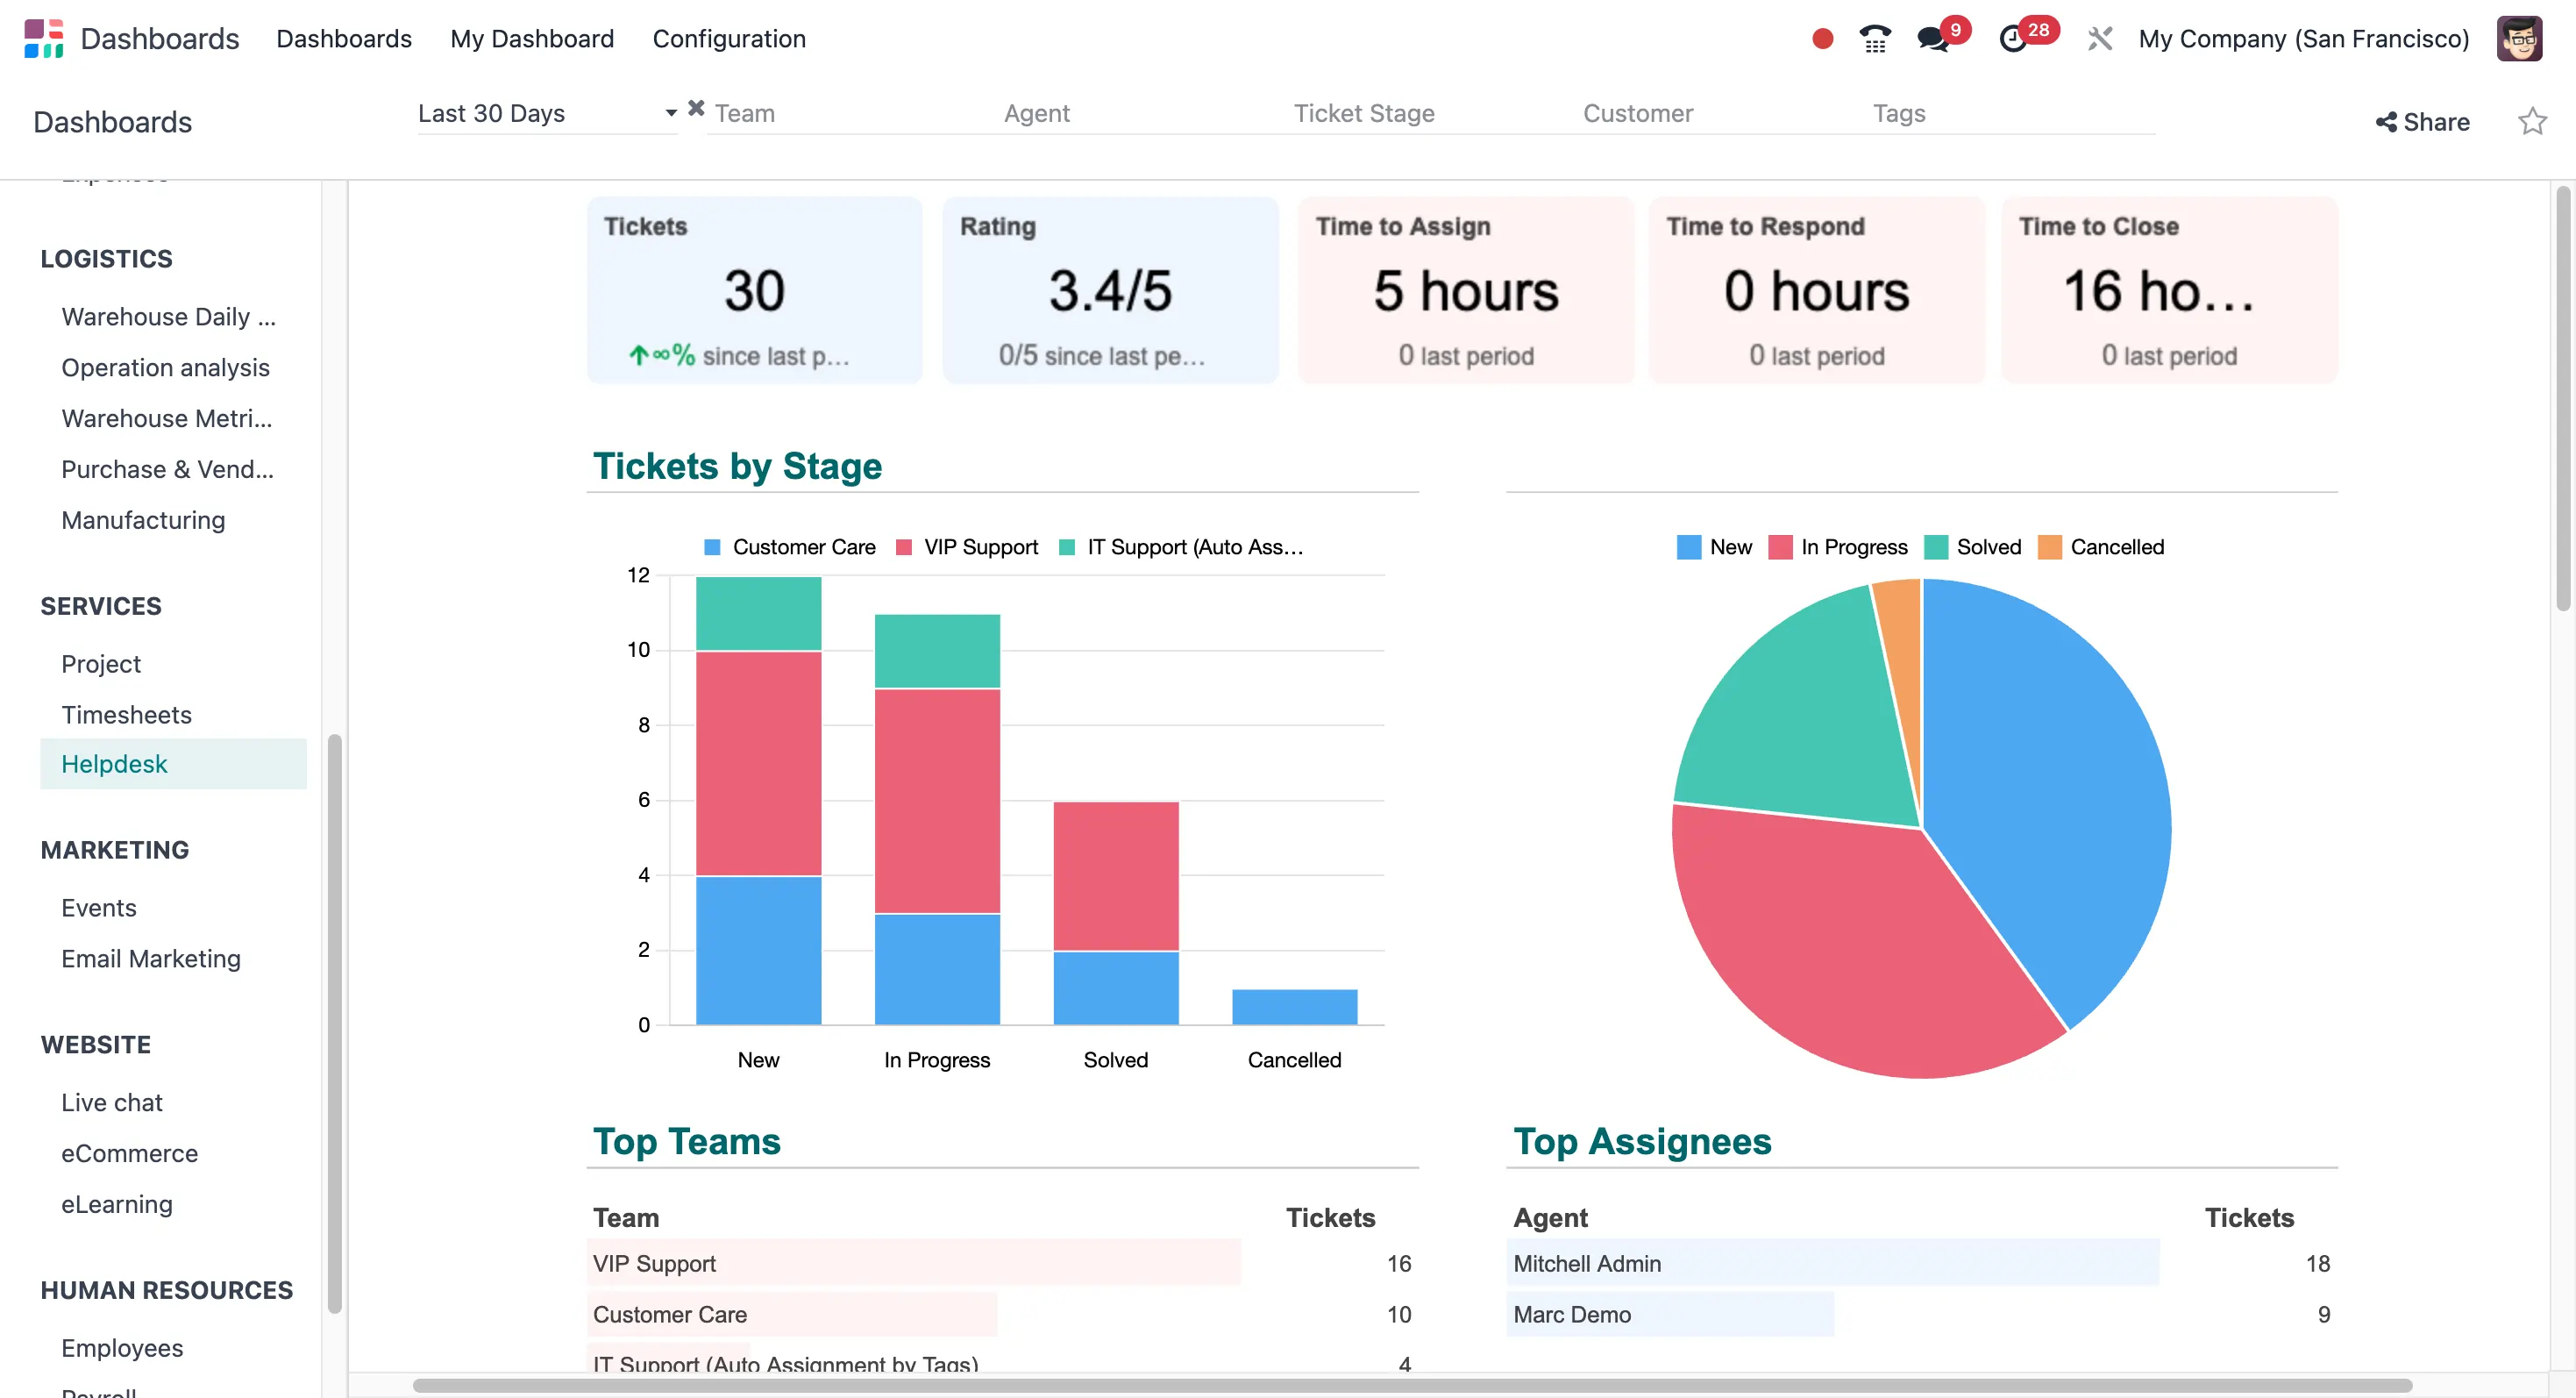This screenshot has height=1398, width=2576.
Task: Open the VIP Support team row
Action: pyautogui.click(x=1002, y=1263)
